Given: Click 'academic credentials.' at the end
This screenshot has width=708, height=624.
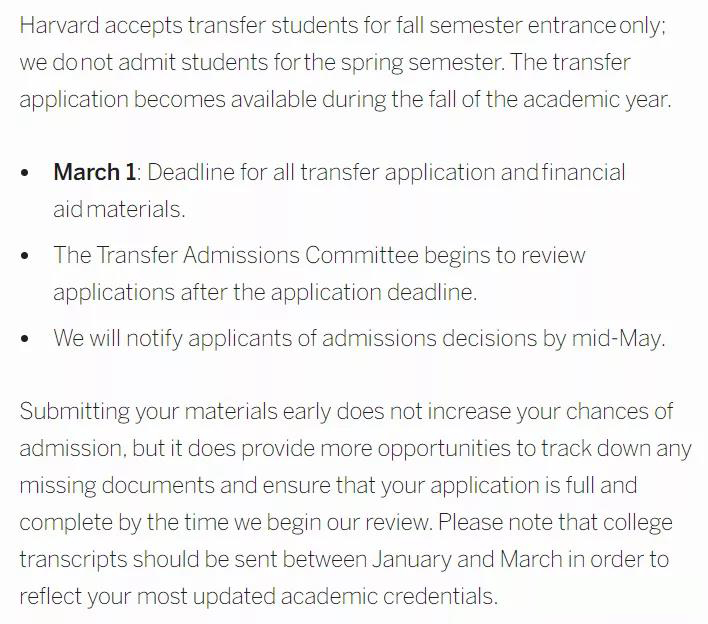Looking at the screenshot, I should [x=389, y=596].
